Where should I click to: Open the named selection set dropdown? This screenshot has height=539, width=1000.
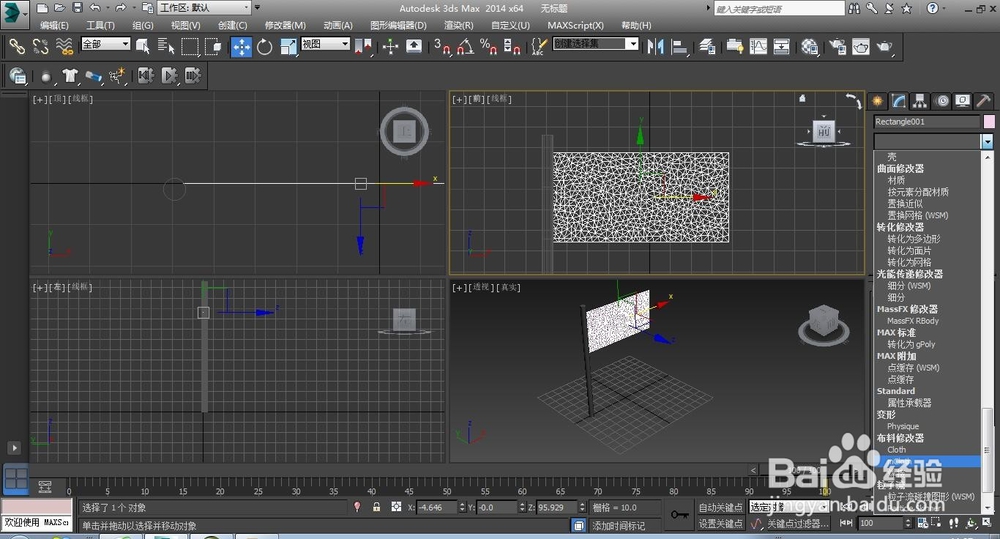[x=632, y=44]
